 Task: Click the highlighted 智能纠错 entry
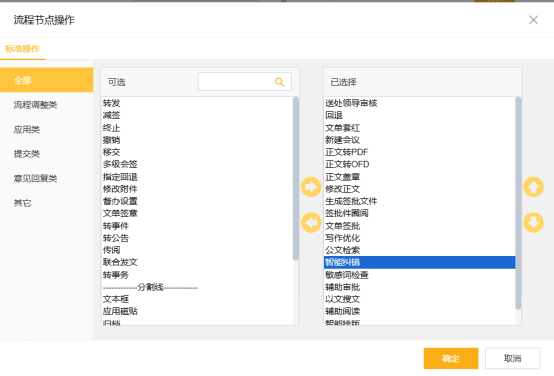[x=419, y=262]
